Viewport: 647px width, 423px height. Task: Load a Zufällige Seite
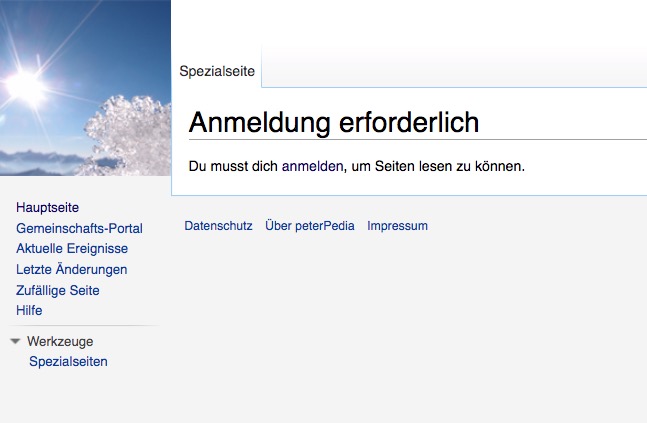point(58,290)
